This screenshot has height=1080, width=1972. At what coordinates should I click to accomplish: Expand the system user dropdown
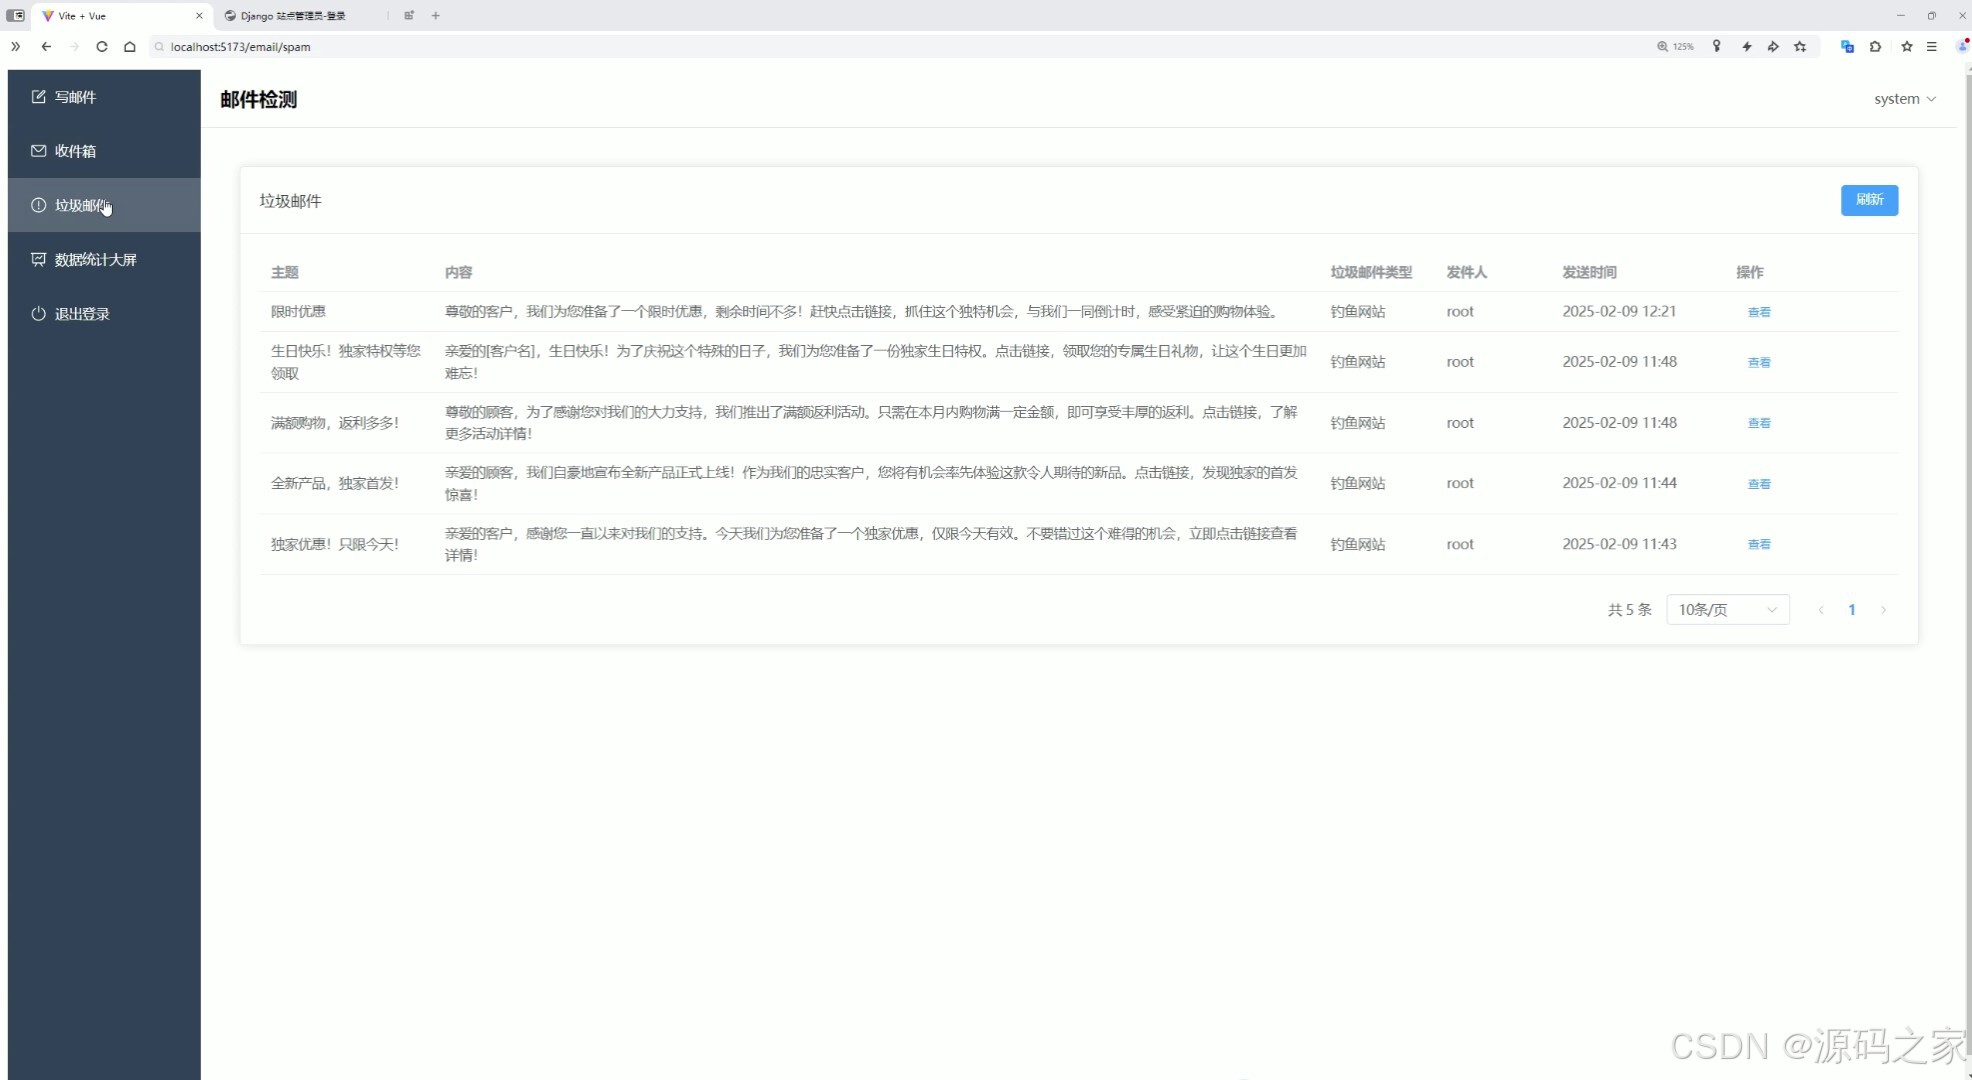1904,99
